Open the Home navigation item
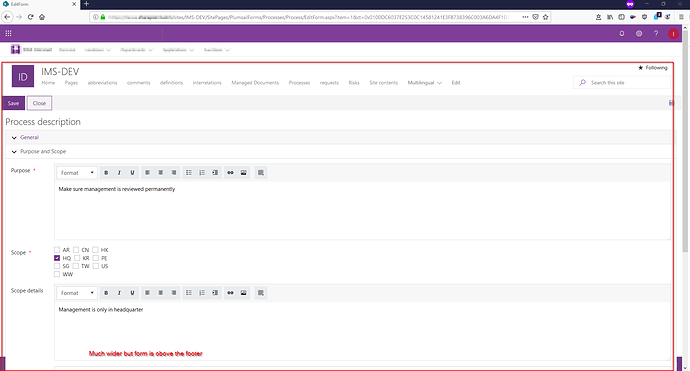 tap(48, 83)
